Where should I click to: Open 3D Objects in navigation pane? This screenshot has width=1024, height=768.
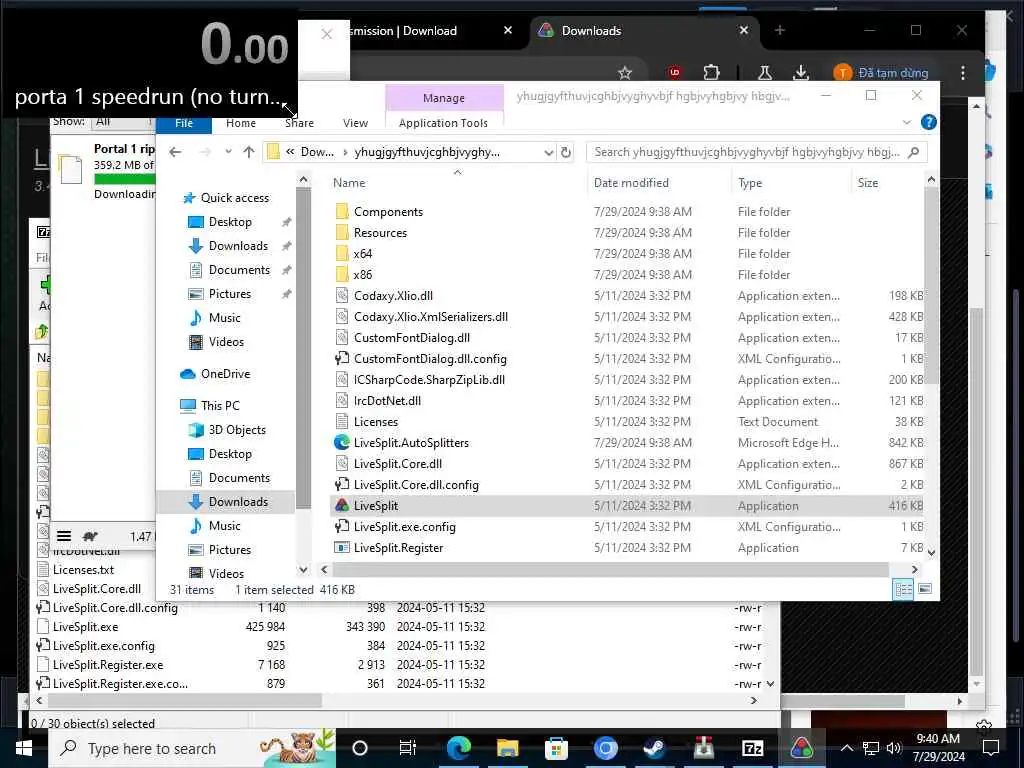pos(237,430)
